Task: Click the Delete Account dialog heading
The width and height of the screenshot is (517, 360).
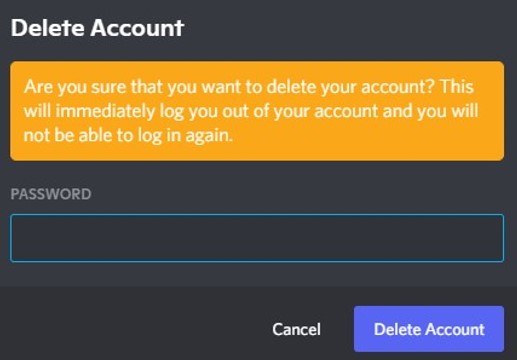Action: point(97,28)
